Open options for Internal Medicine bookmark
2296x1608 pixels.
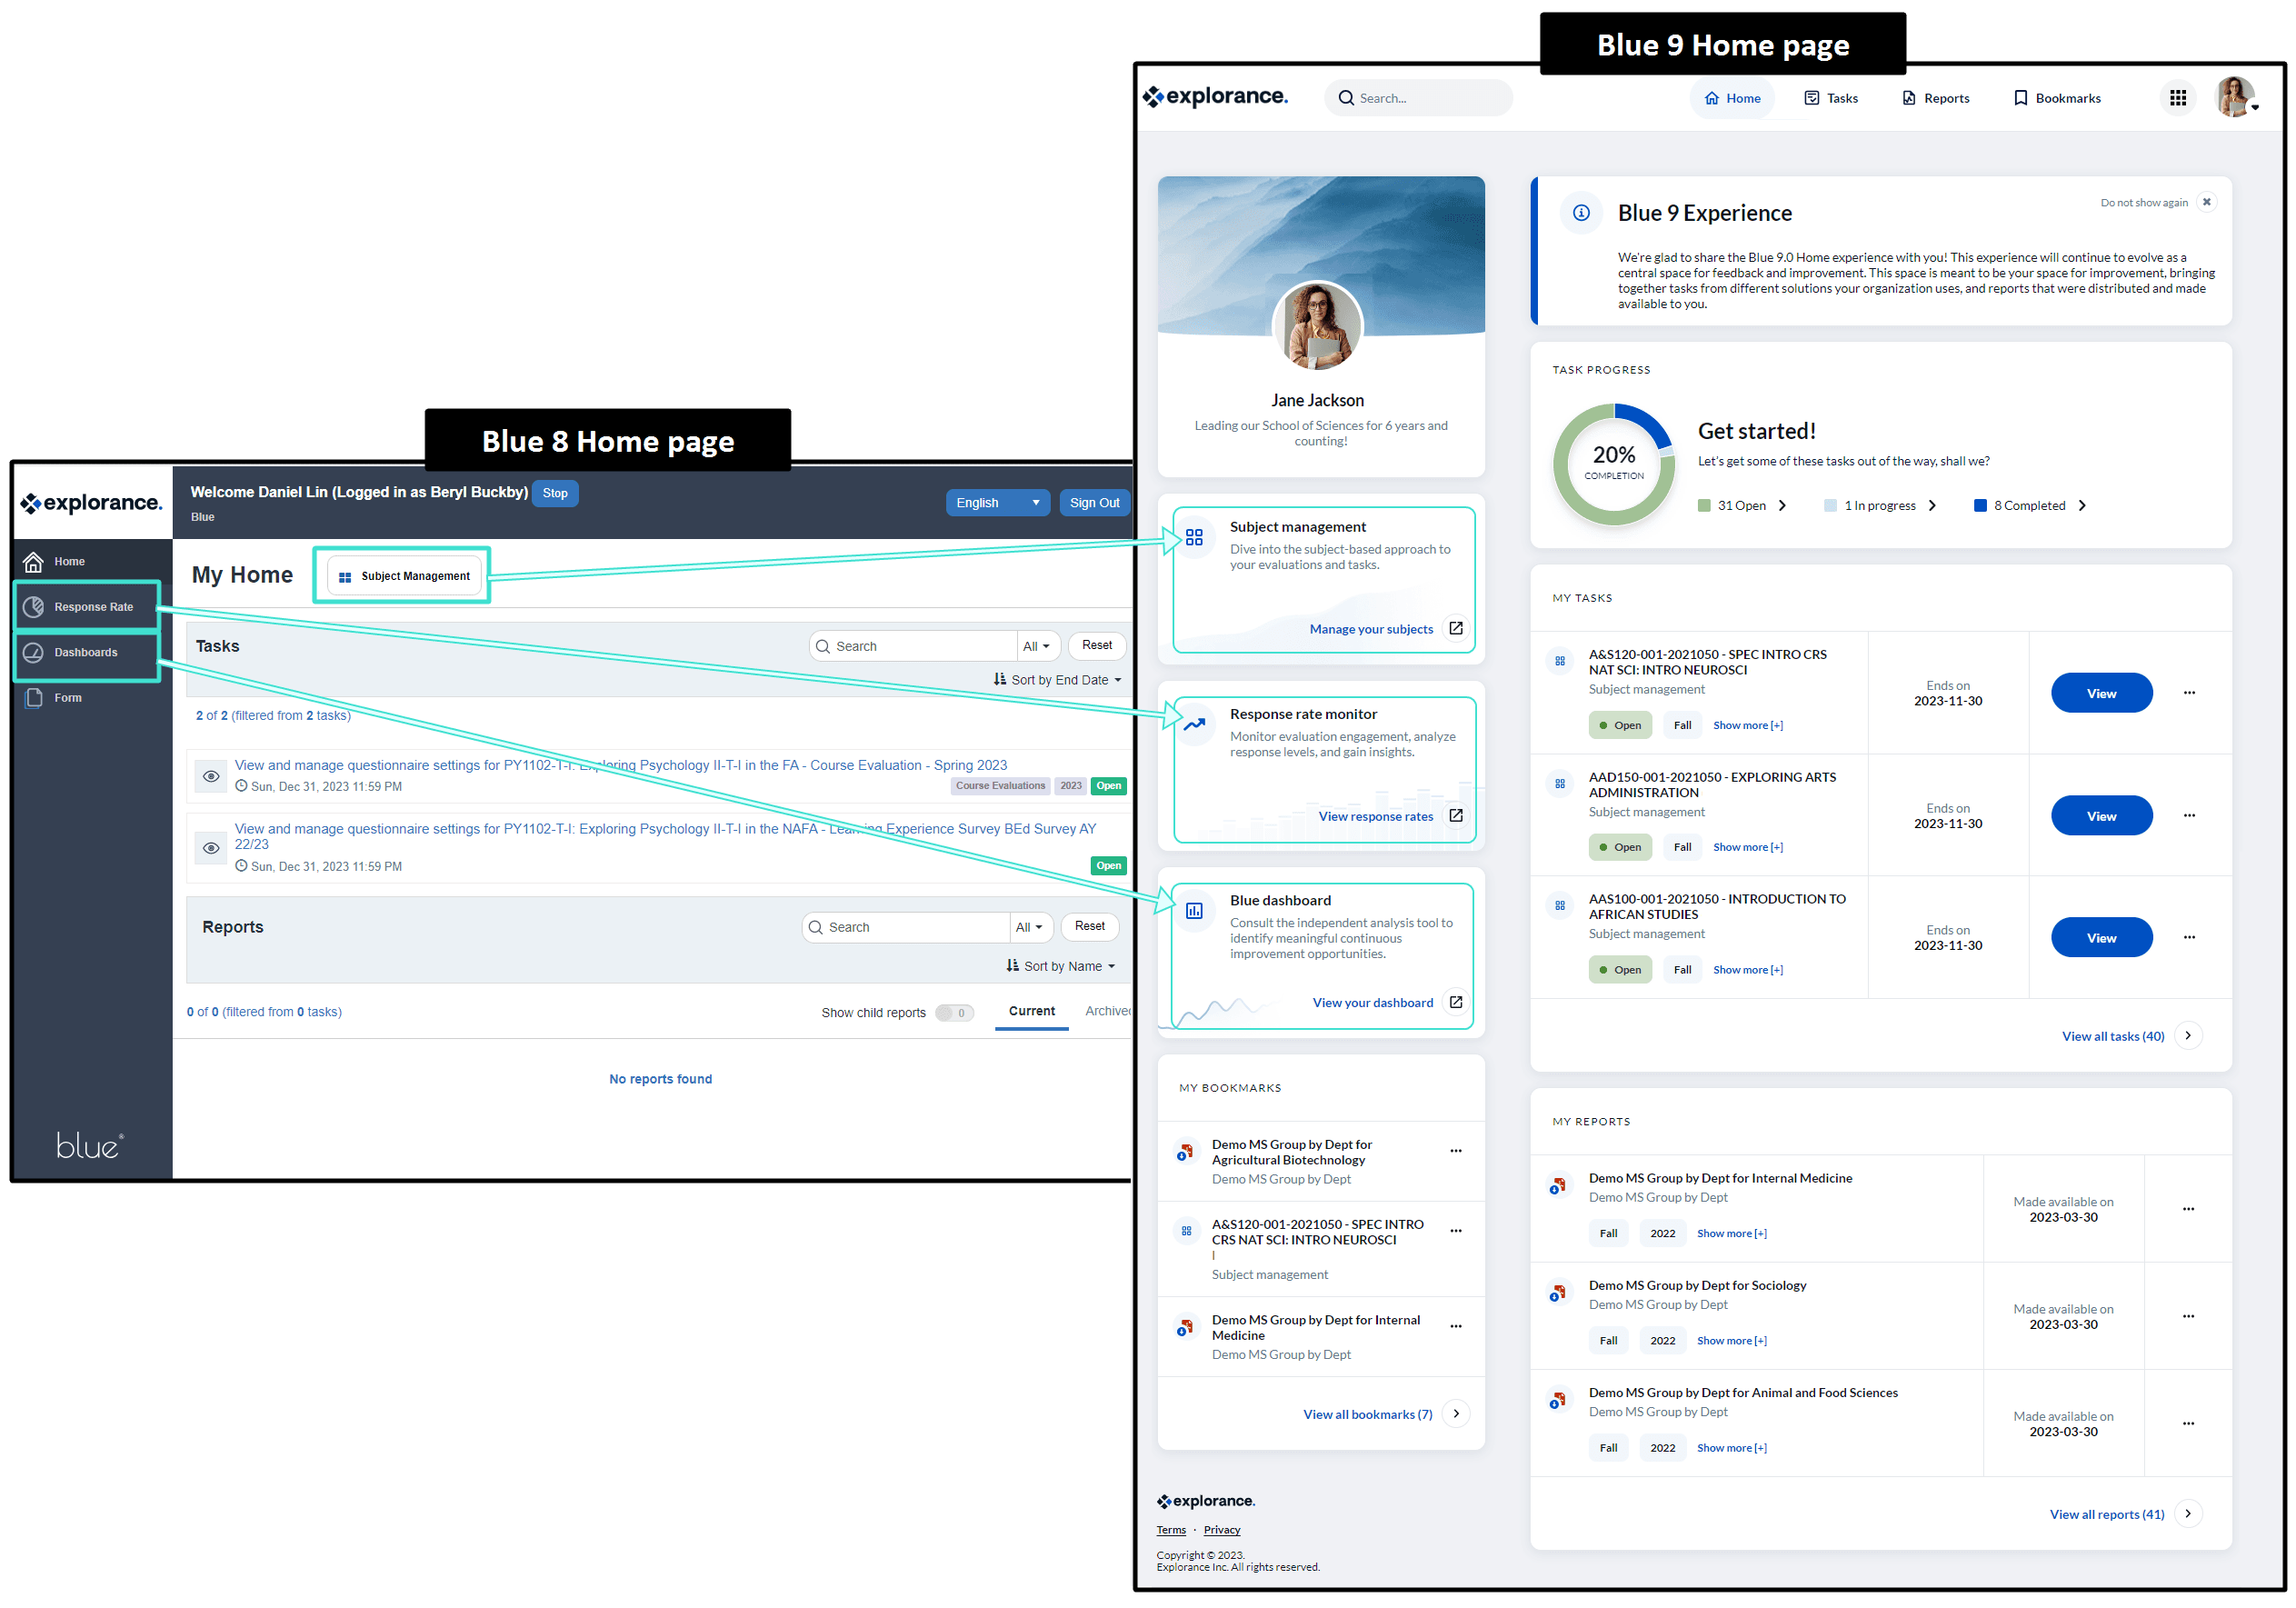pyautogui.click(x=1456, y=1326)
